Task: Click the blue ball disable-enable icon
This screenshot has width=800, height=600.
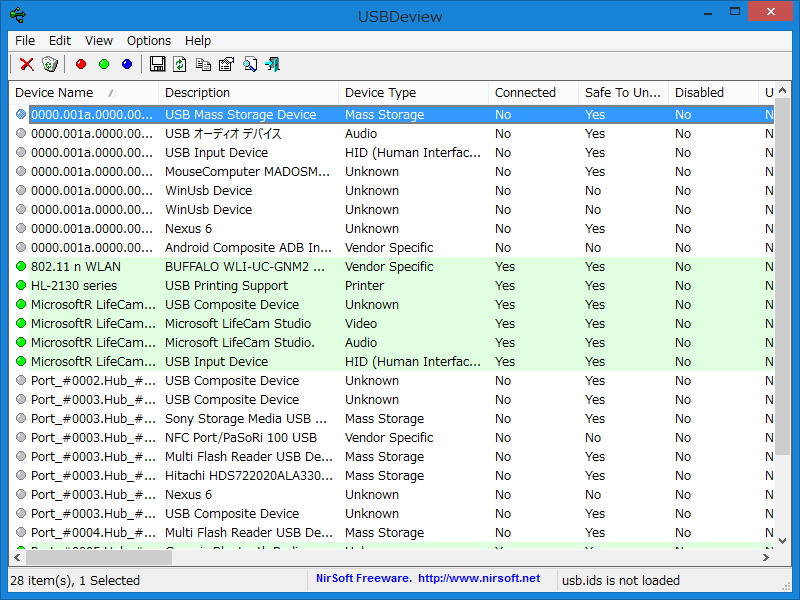Action: (126, 64)
